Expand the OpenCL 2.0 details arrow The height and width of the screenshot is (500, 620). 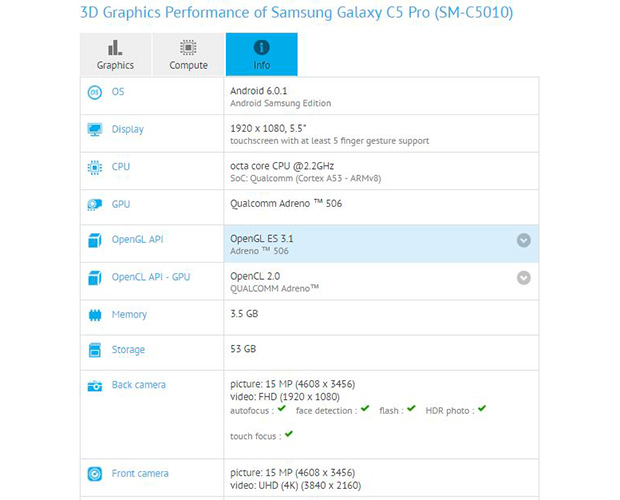coord(523,277)
